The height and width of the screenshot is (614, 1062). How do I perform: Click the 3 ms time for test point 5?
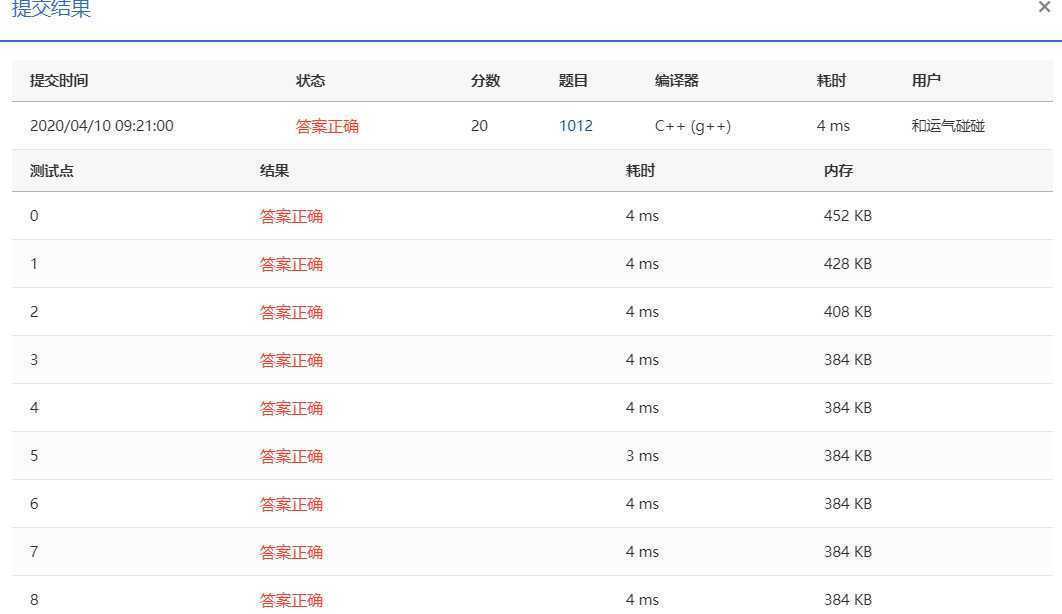642,456
